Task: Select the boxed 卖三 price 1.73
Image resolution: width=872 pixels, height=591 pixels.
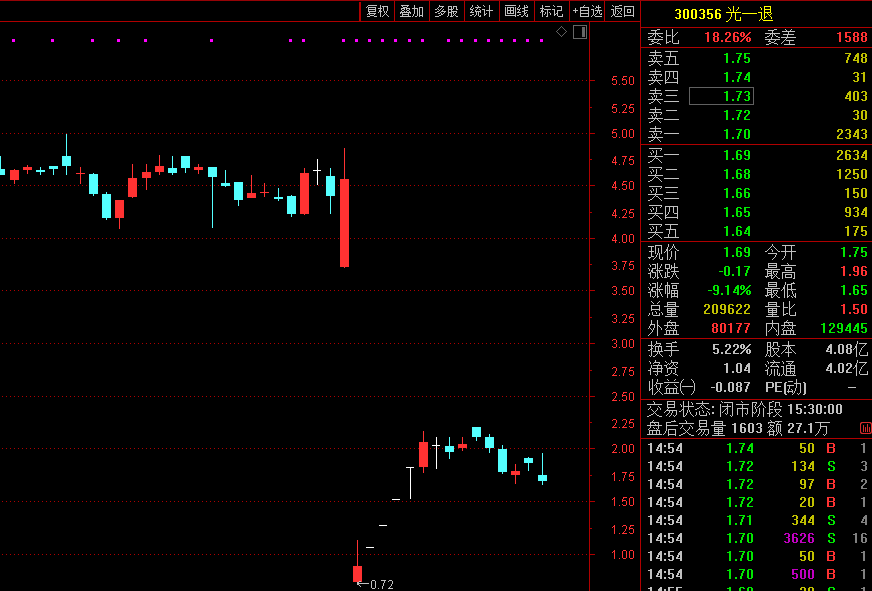Action: (x=721, y=96)
